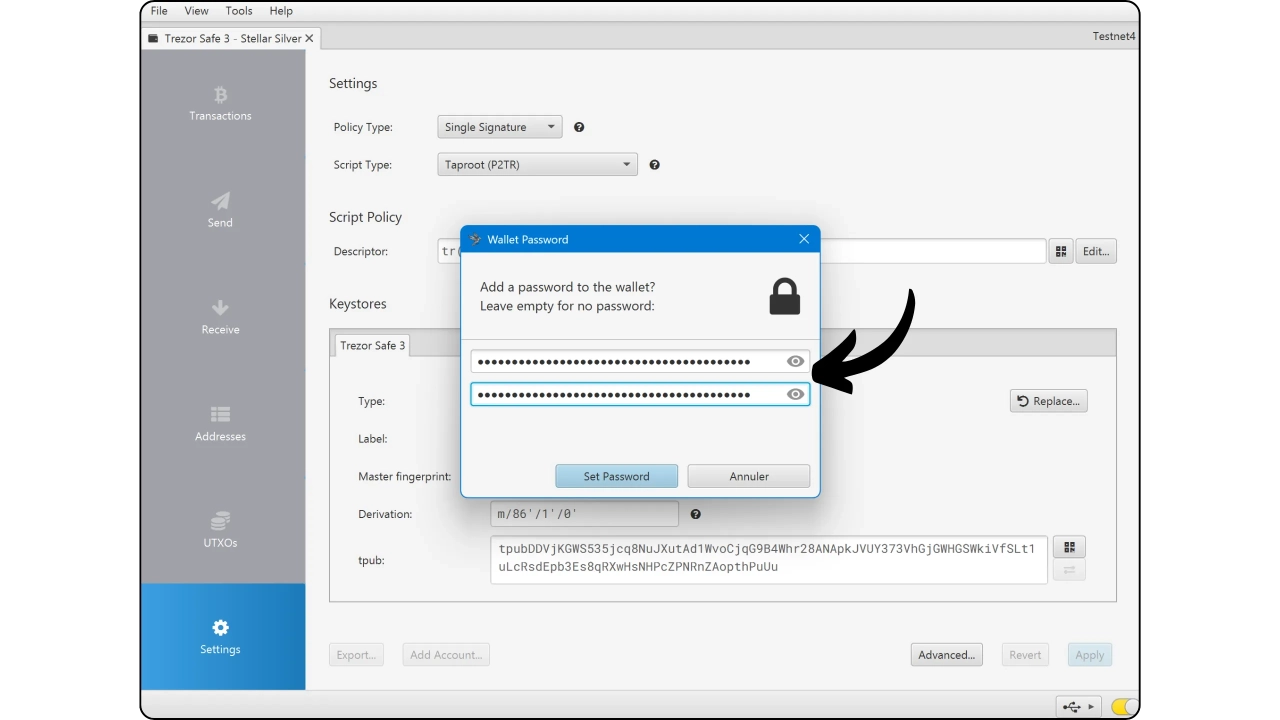The image size is (1280, 720).
Task: Click the Annuler button
Action: pos(748,477)
